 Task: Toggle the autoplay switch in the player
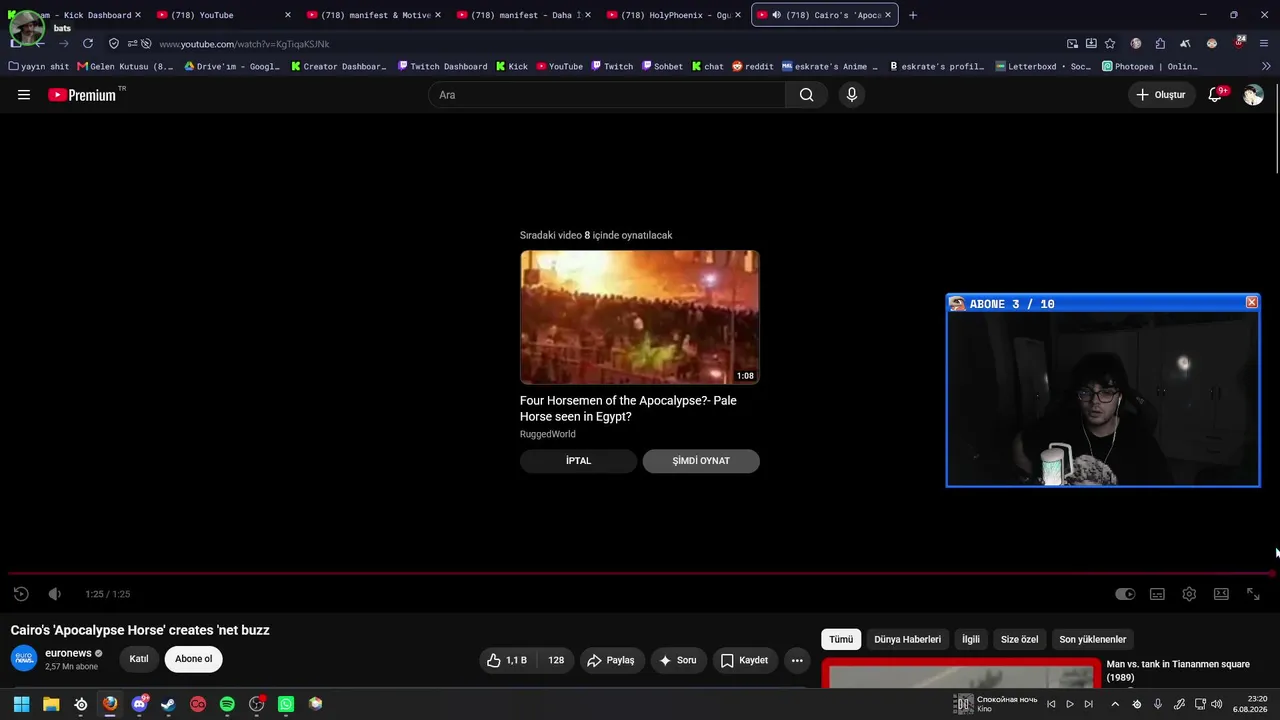pyautogui.click(x=1125, y=594)
